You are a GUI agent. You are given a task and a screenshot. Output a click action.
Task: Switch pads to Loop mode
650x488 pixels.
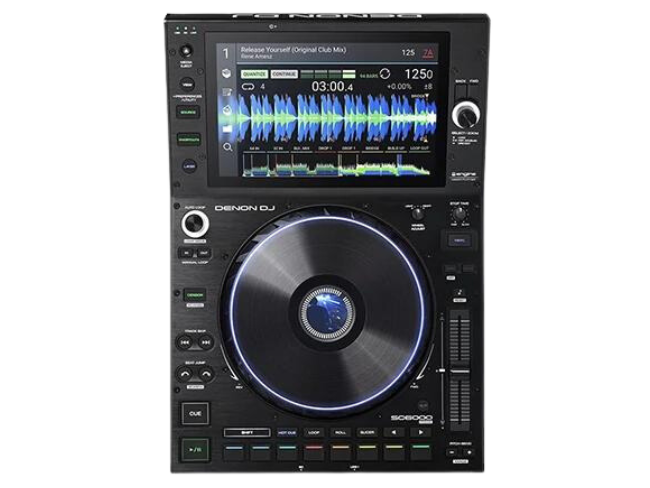314,432
